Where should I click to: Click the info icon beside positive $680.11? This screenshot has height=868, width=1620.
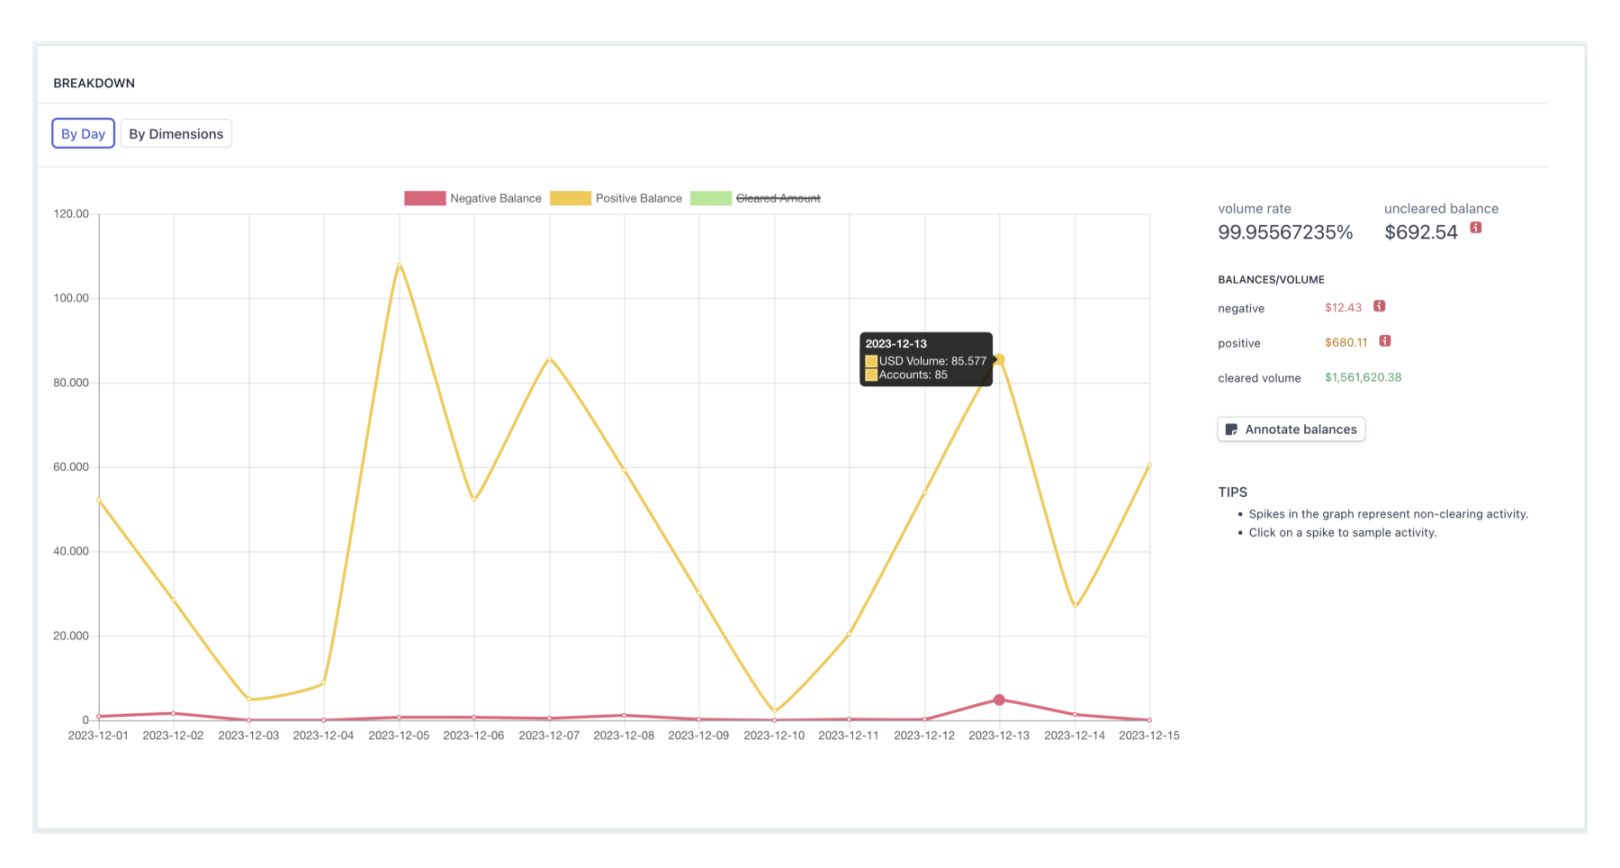[x=1385, y=341]
